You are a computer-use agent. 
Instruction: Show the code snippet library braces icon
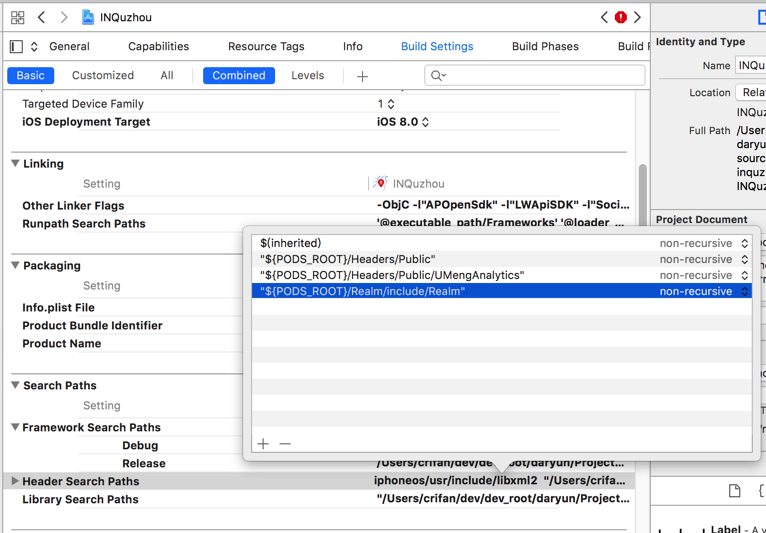[x=761, y=490]
